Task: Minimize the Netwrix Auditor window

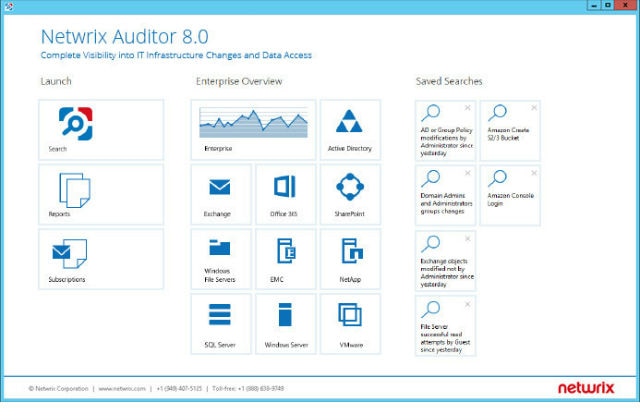Action: (593, 5)
